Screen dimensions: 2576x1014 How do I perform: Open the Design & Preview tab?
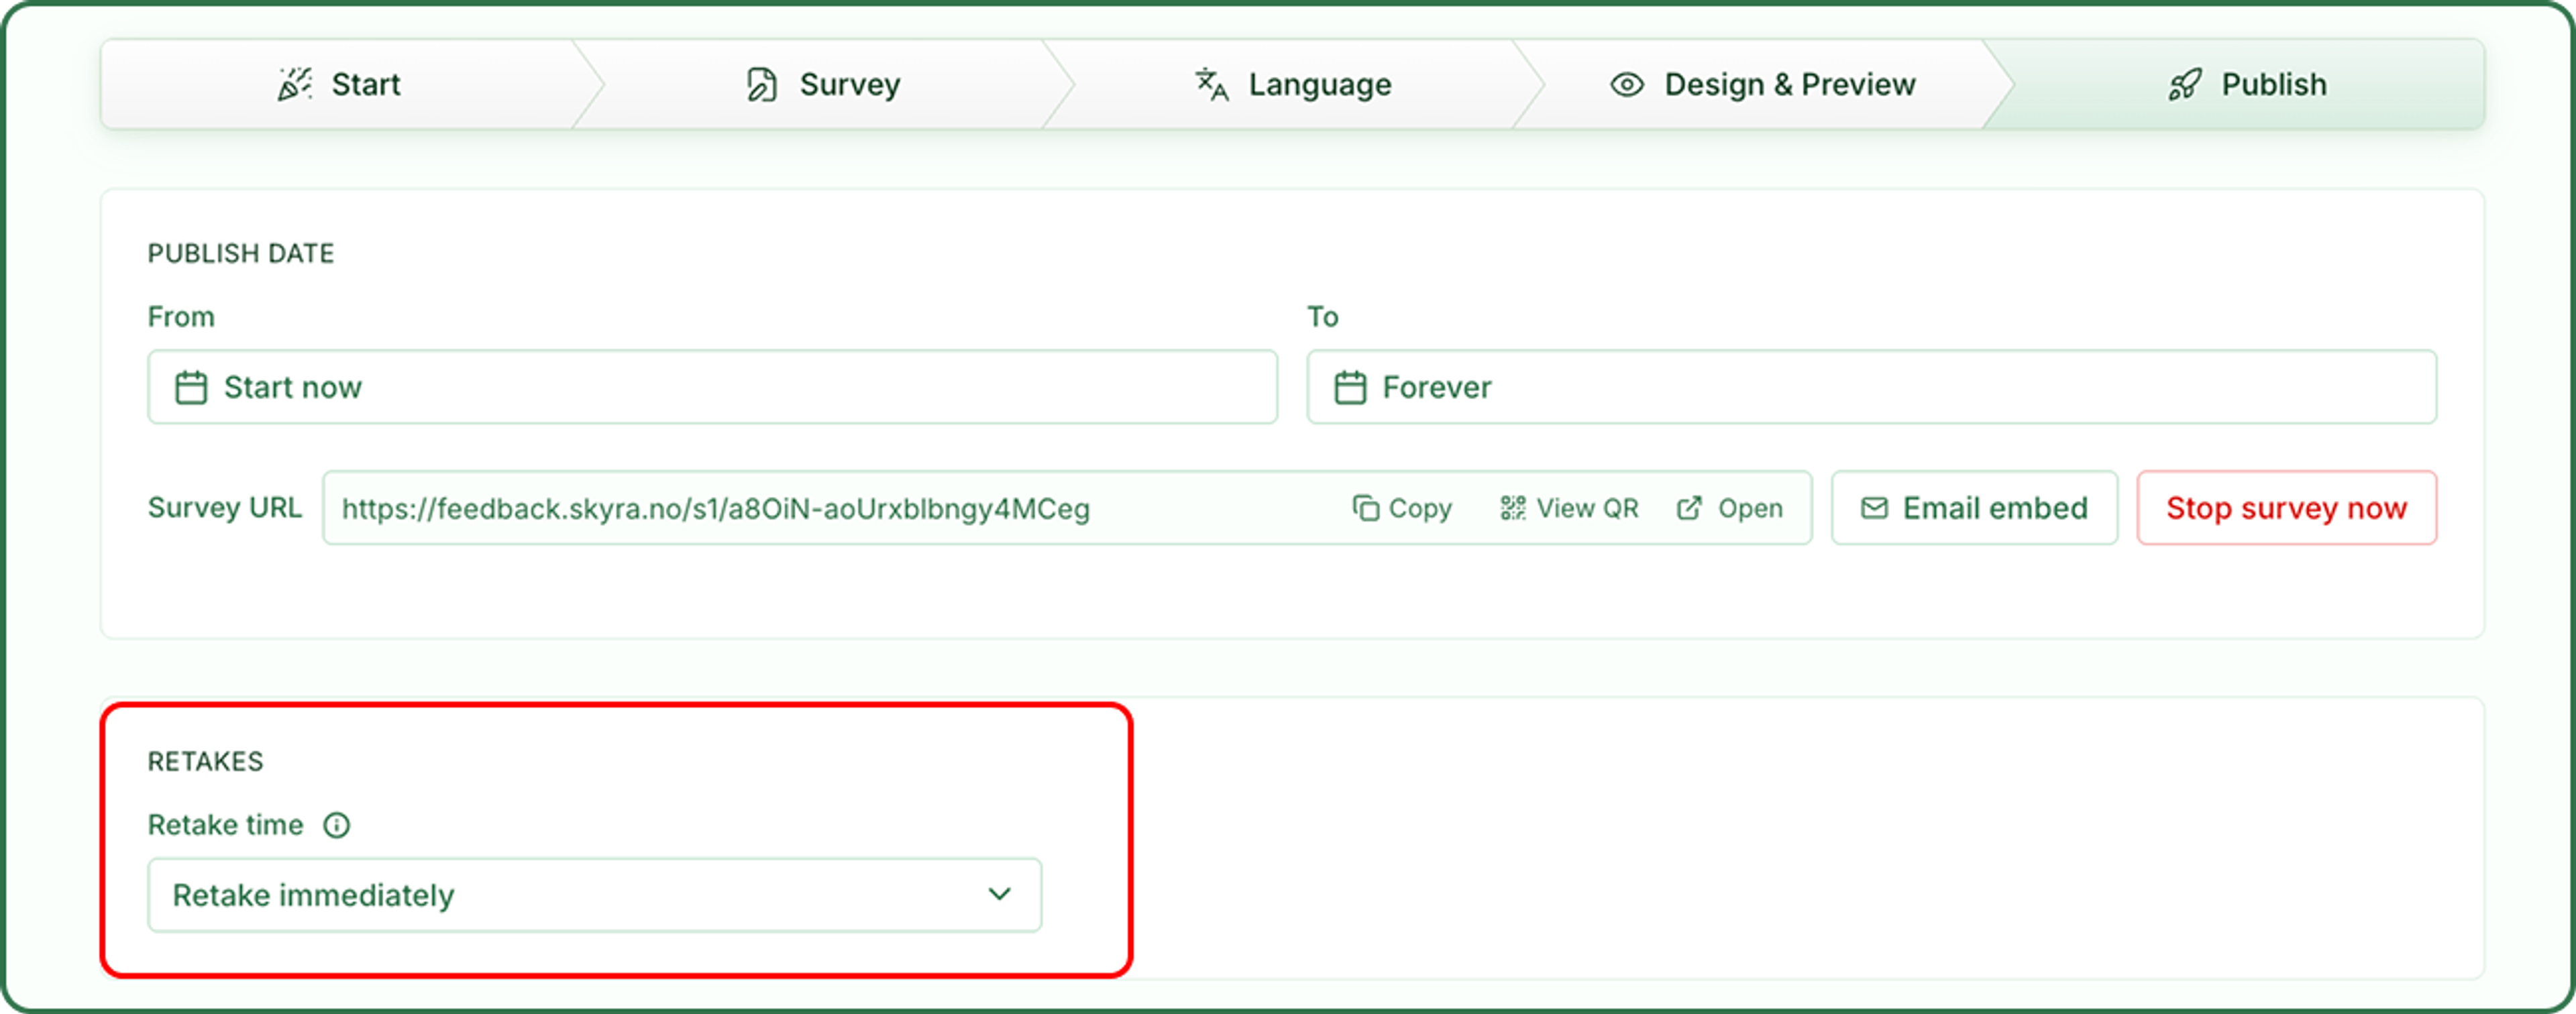[x=1763, y=85]
